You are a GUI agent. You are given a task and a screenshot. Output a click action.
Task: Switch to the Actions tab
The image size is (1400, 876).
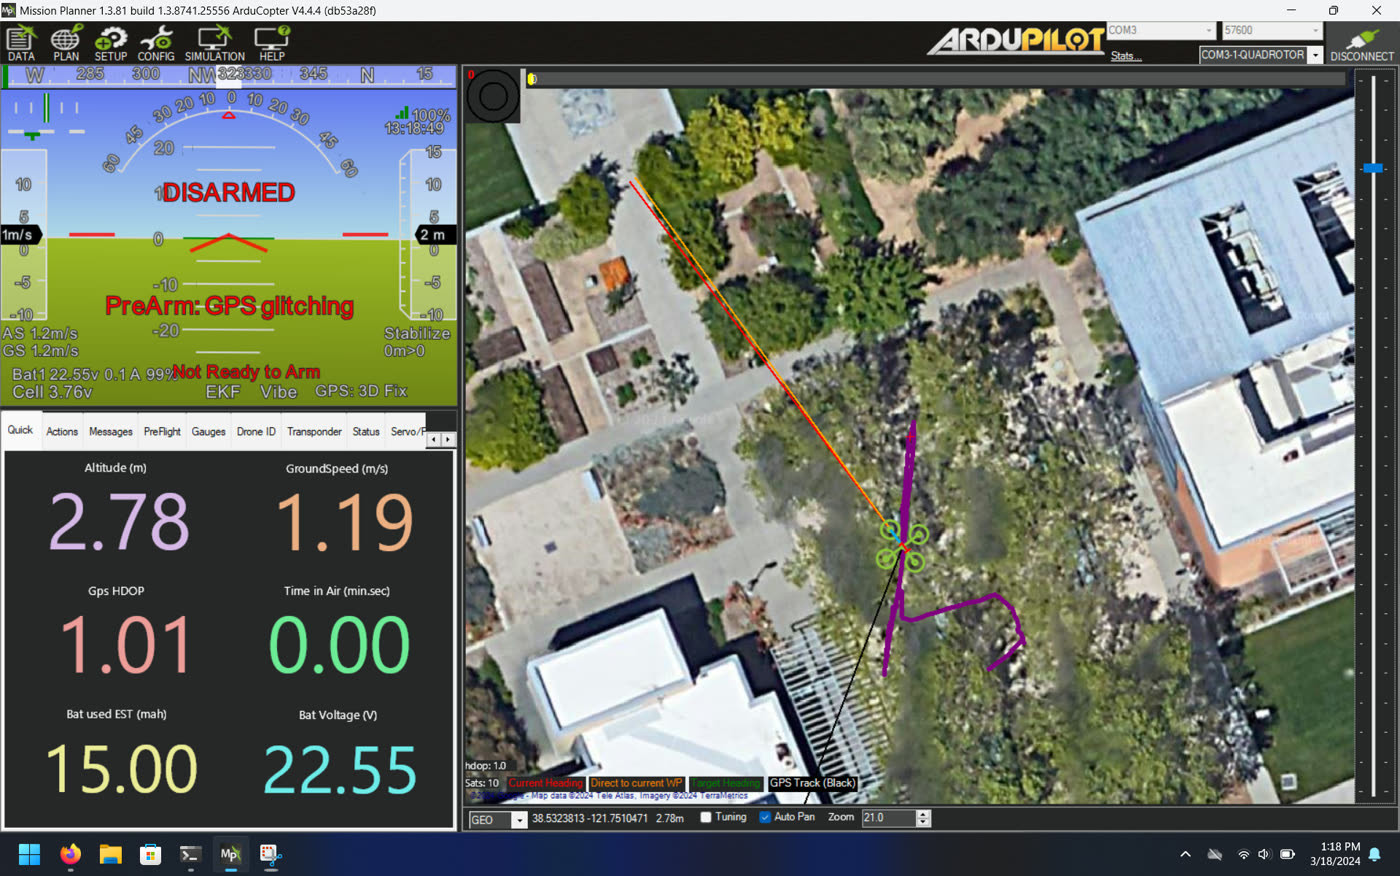[x=62, y=432]
